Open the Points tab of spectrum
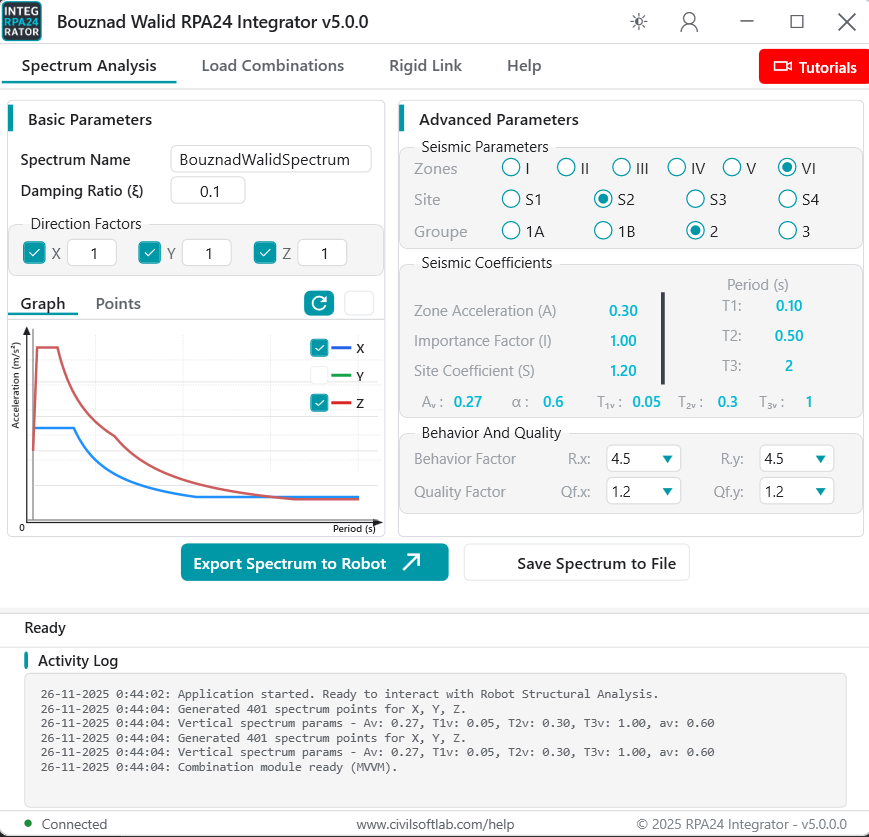Viewport: 869px width, 837px height. [x=118, y=304]
